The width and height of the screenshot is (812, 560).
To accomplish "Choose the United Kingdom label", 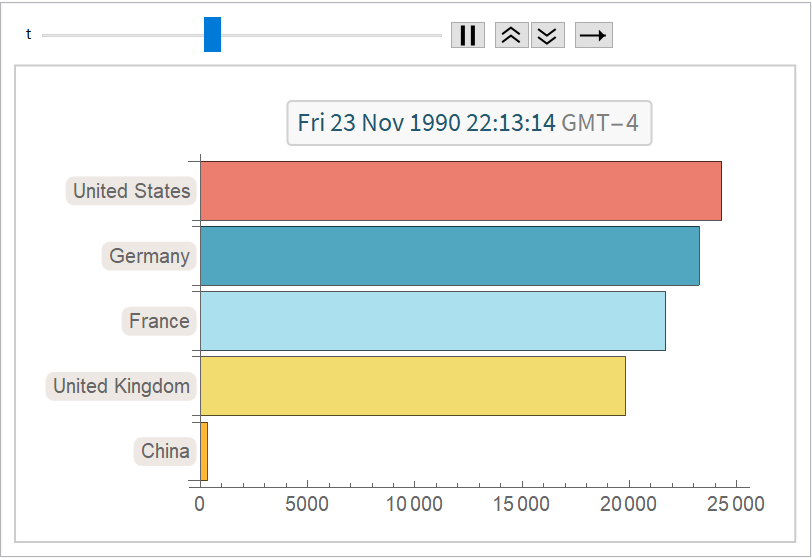I will 121,386.
